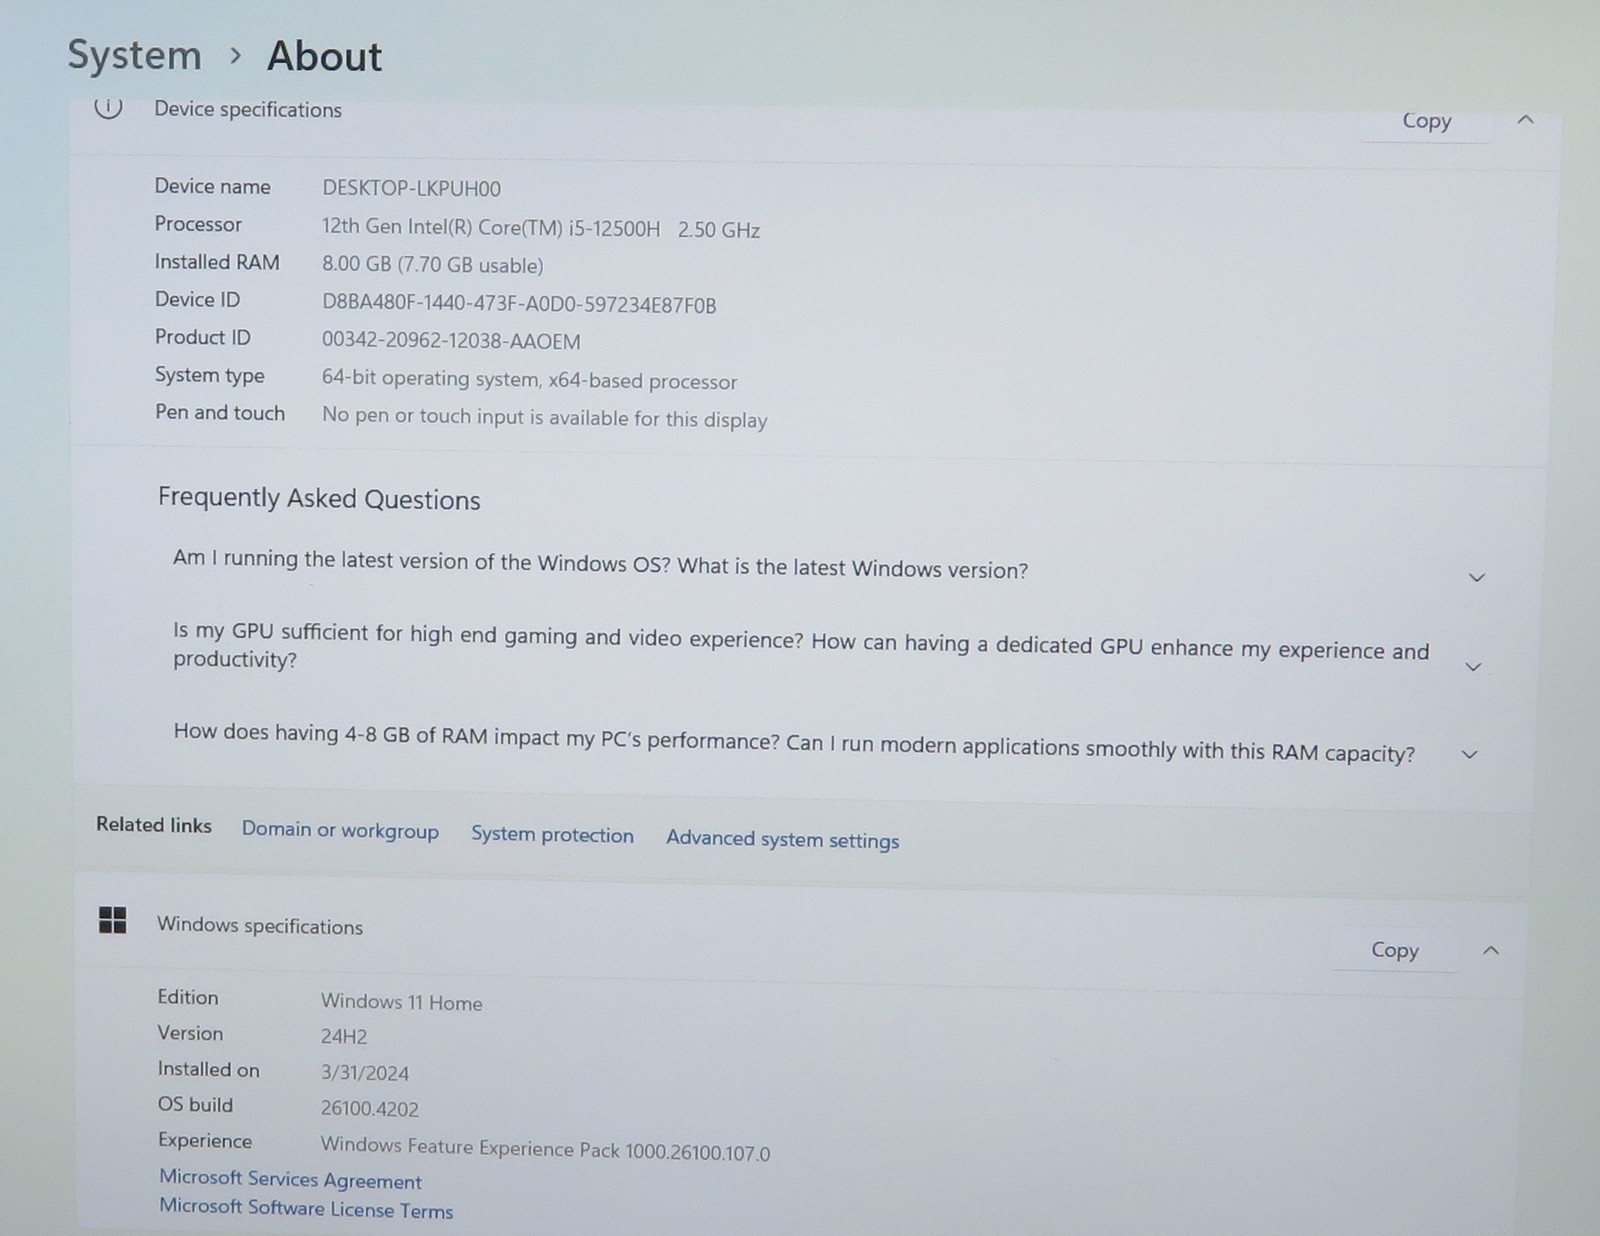Click the Windows Feature Experience Pack value
This screenshot has width=1600, height=1236.
[x=545, y=1149]
